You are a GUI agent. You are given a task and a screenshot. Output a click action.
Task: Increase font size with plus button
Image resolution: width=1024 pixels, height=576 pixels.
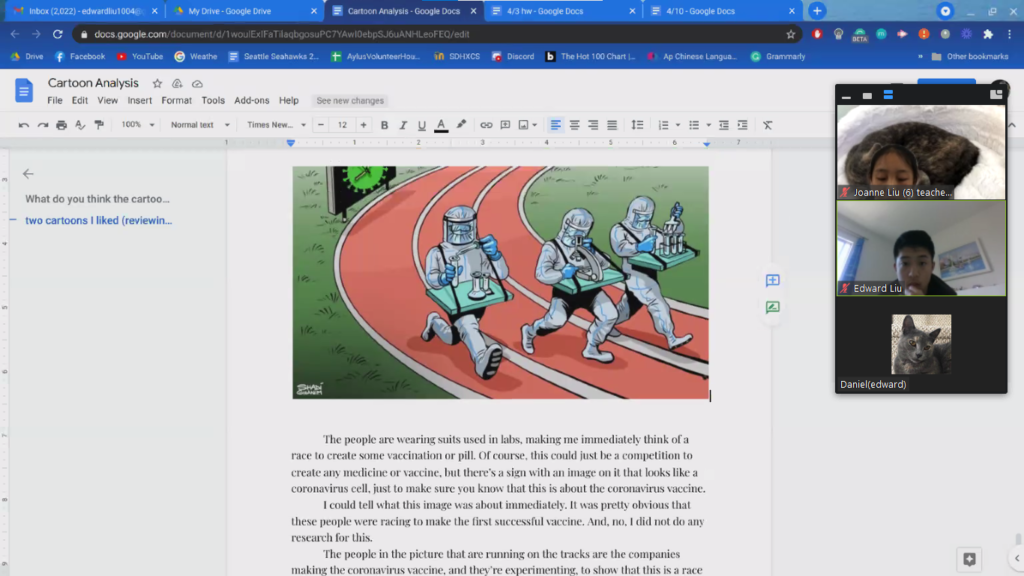click(363, 125)
